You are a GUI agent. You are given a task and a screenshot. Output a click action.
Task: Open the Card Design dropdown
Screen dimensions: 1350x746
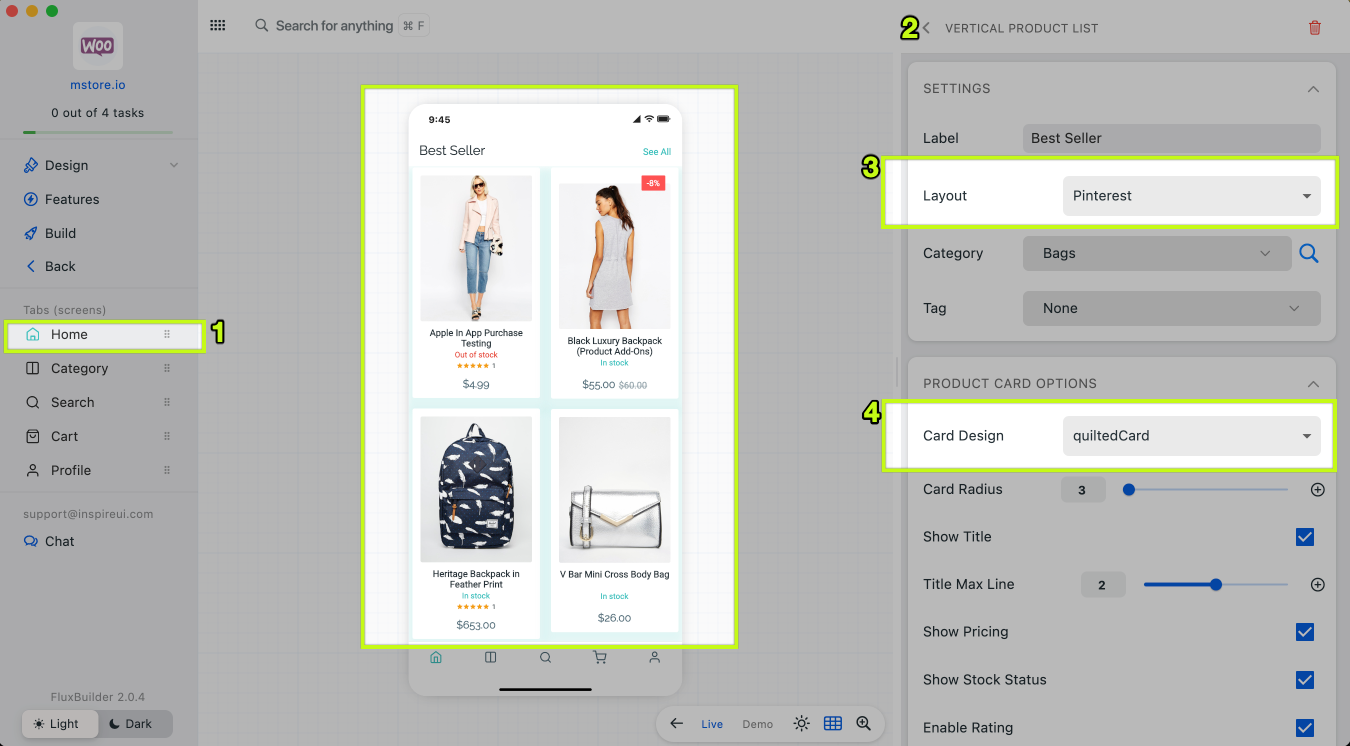[x=1190, y=436]
